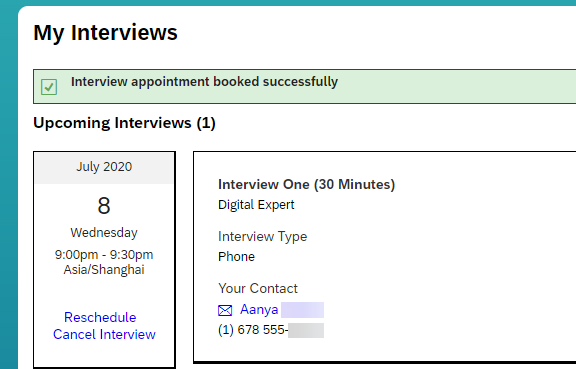Click the Interview appointment booked successfully message
Viewport: 576px width, 369px height.
[204, 82]
